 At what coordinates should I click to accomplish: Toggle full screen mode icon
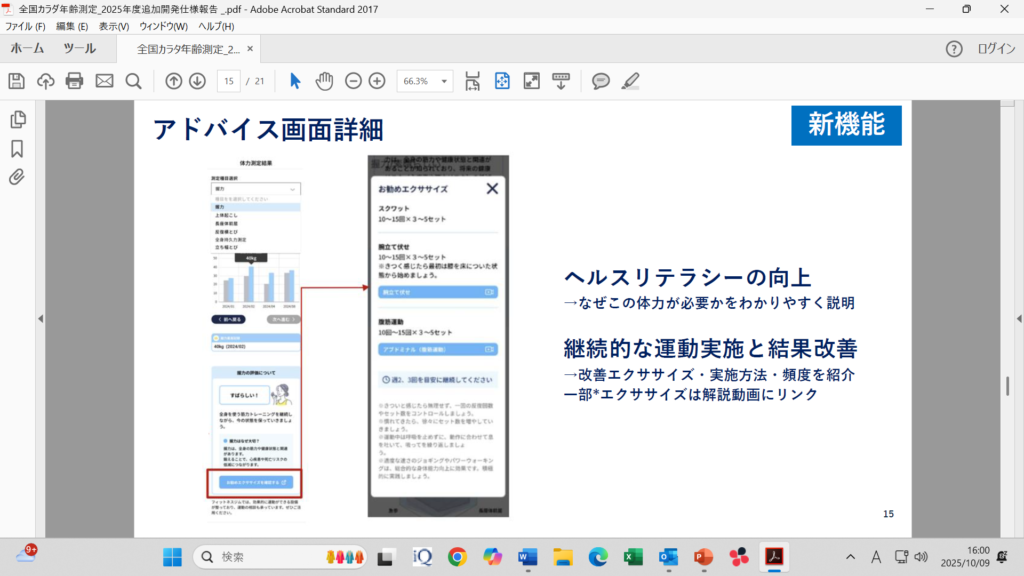[x=532, y=81]
